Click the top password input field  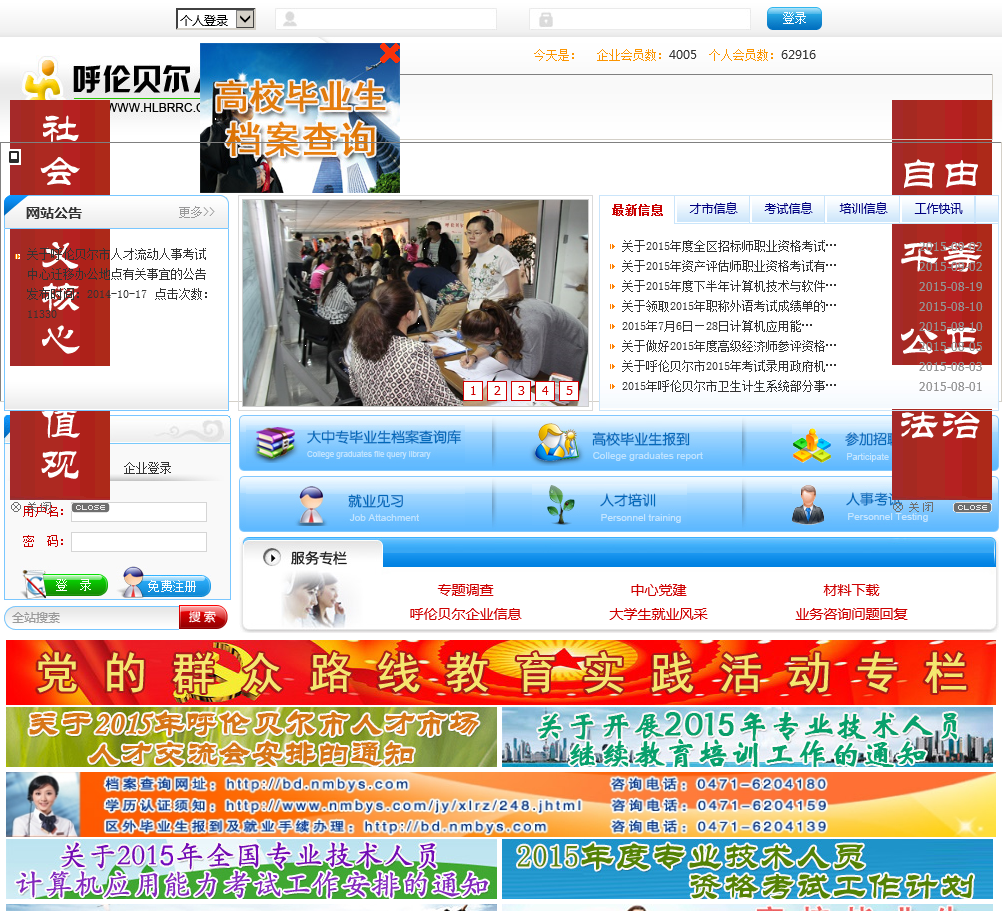tap(639, 19)
